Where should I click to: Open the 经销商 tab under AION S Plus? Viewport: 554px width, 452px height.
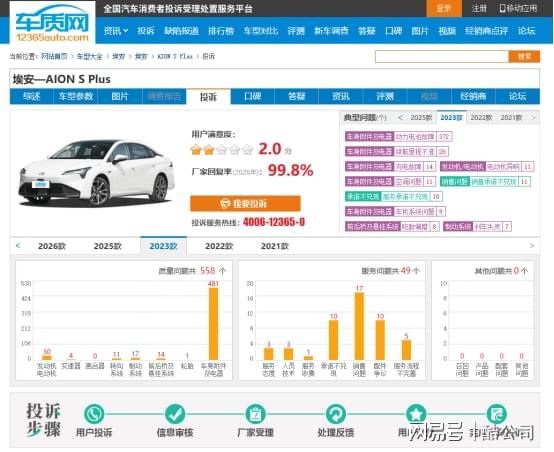click(x=473, y=96)
